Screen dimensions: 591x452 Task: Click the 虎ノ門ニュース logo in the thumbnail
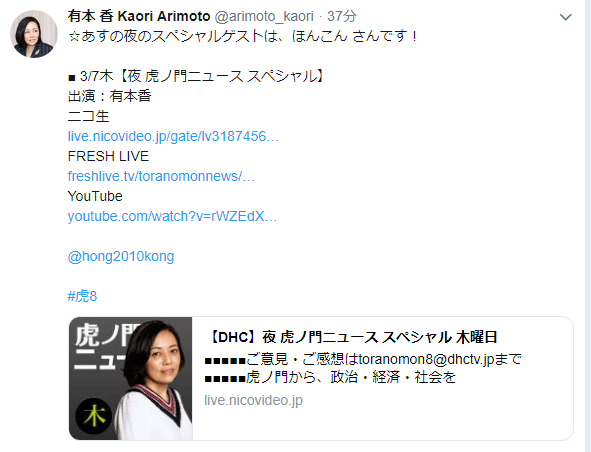point(102,347)
